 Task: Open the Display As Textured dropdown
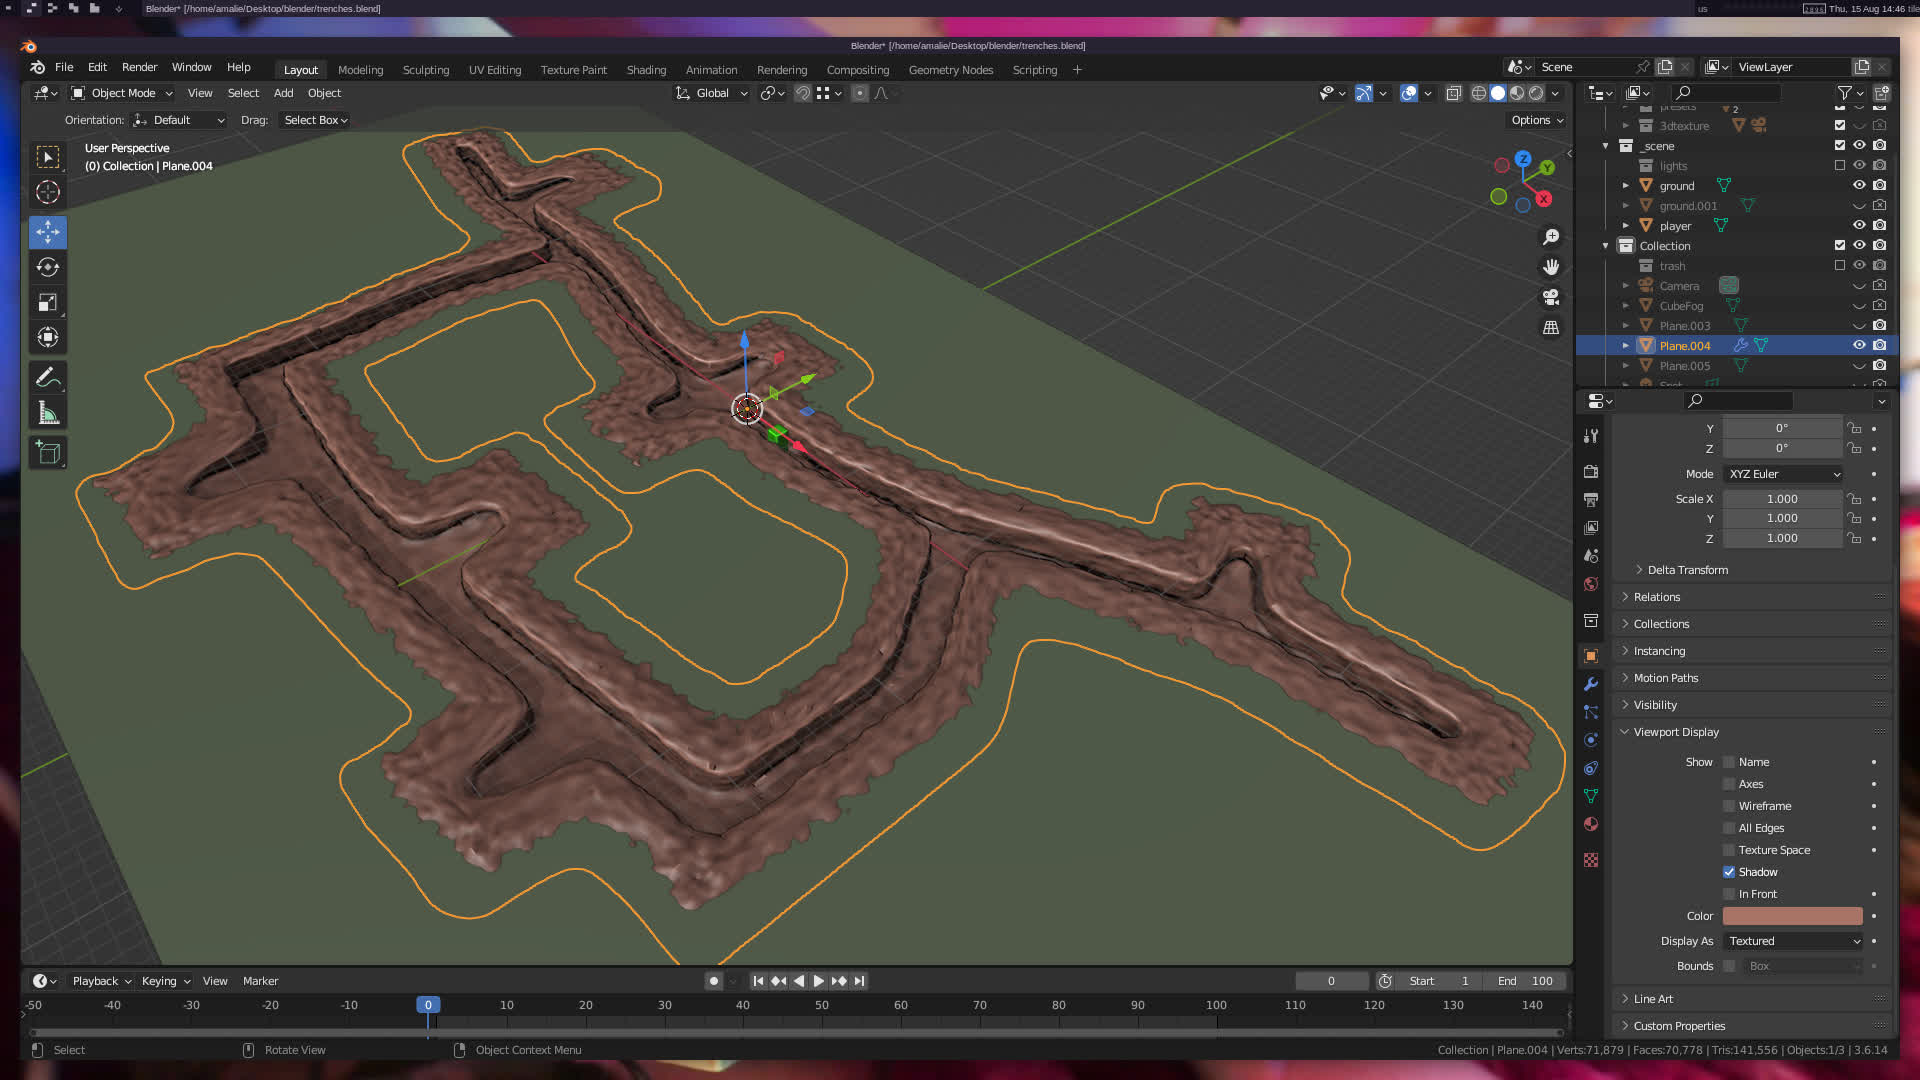(1794, 941)
